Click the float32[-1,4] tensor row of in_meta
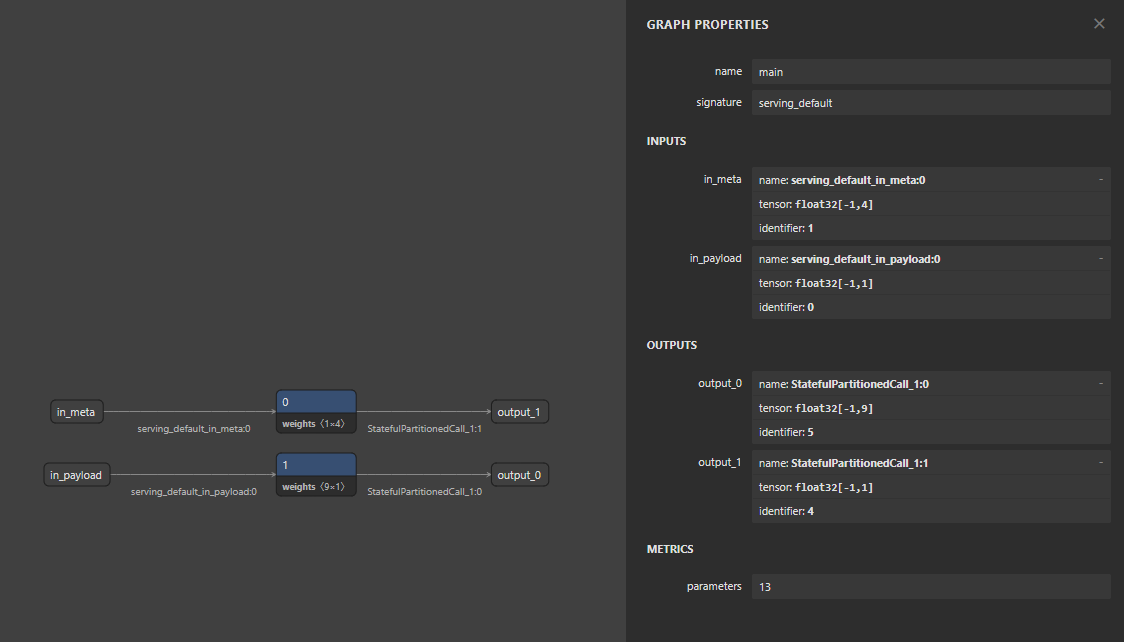The image size is (1124, 642). 930,204
